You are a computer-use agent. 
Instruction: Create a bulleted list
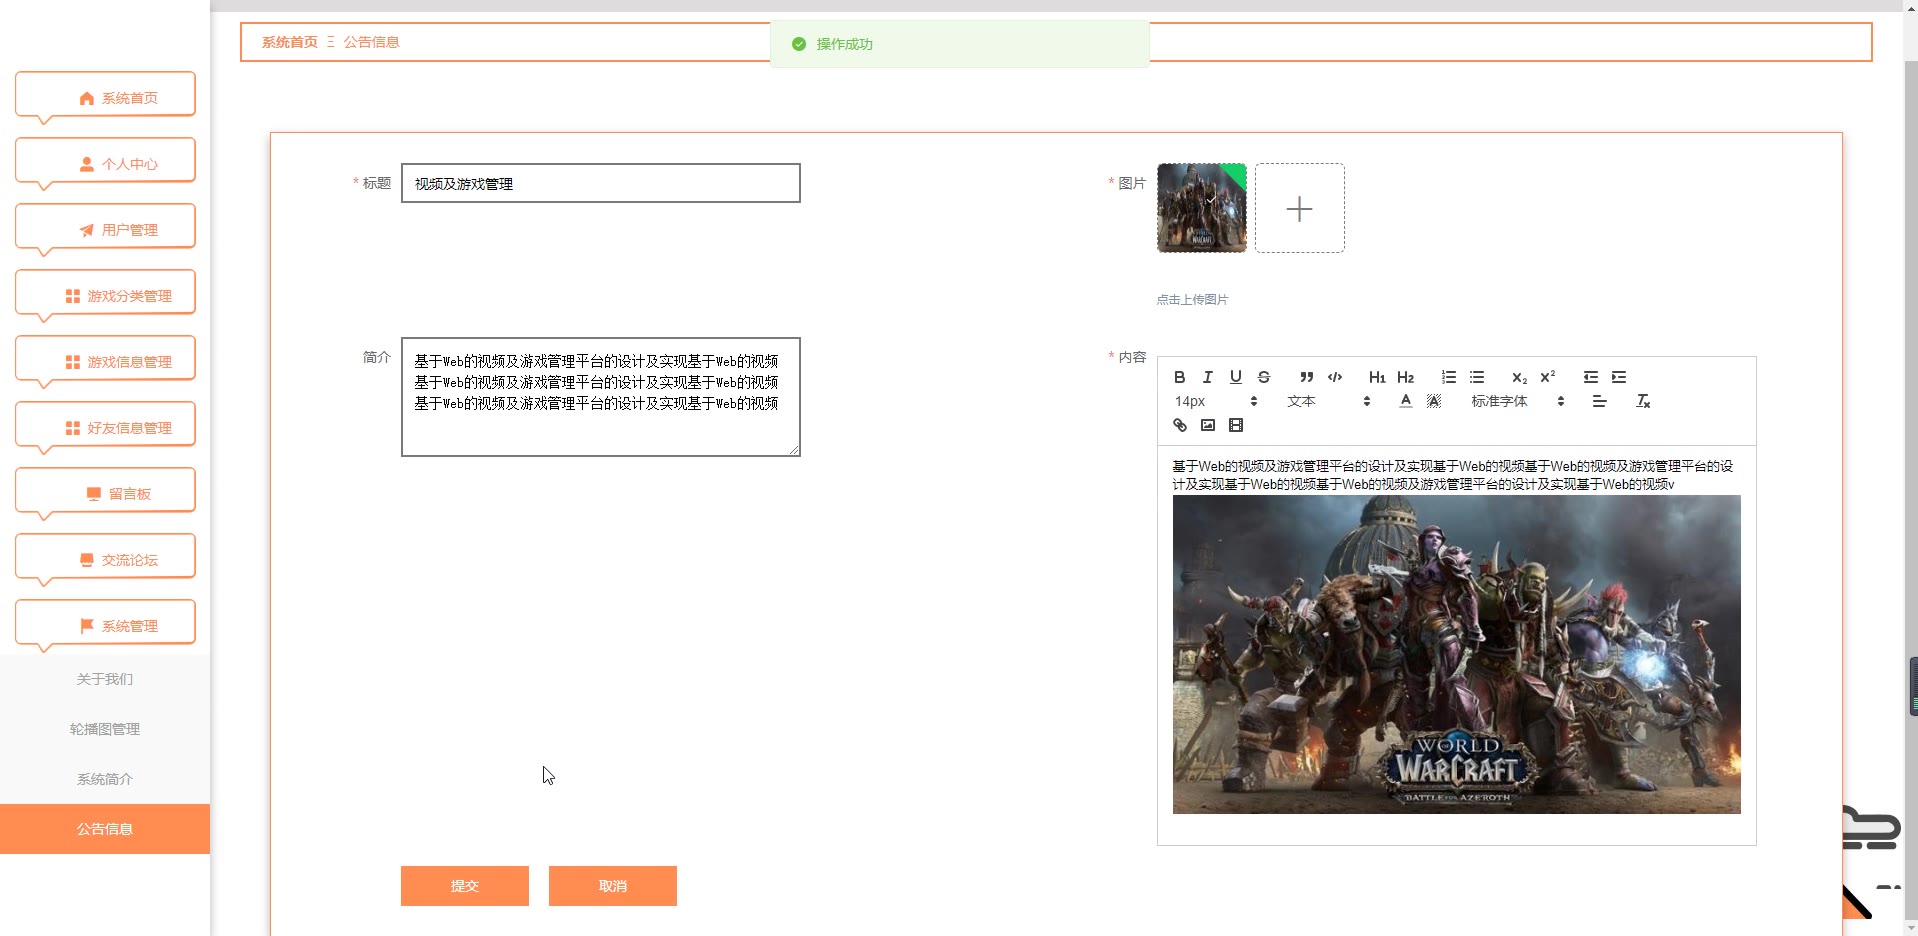[1476, 377]
